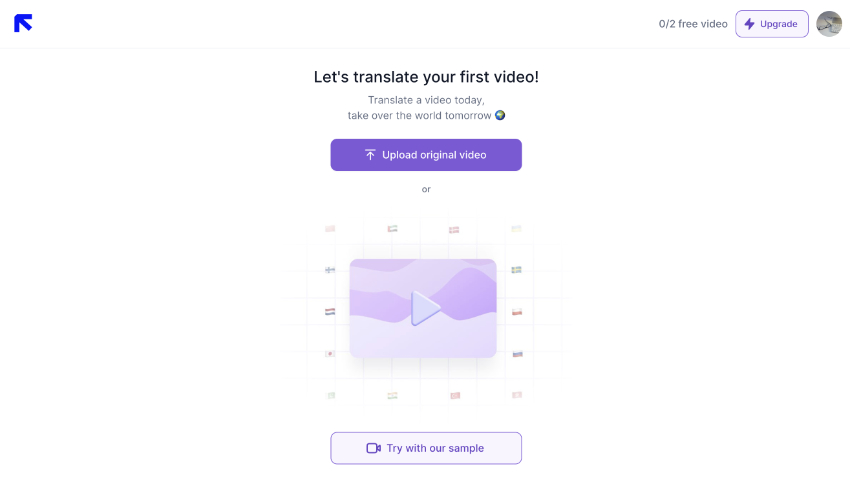This screenshot has width=850, height=493.
Task: Click the video camera icon in sample button
Action: pos(374,448)
